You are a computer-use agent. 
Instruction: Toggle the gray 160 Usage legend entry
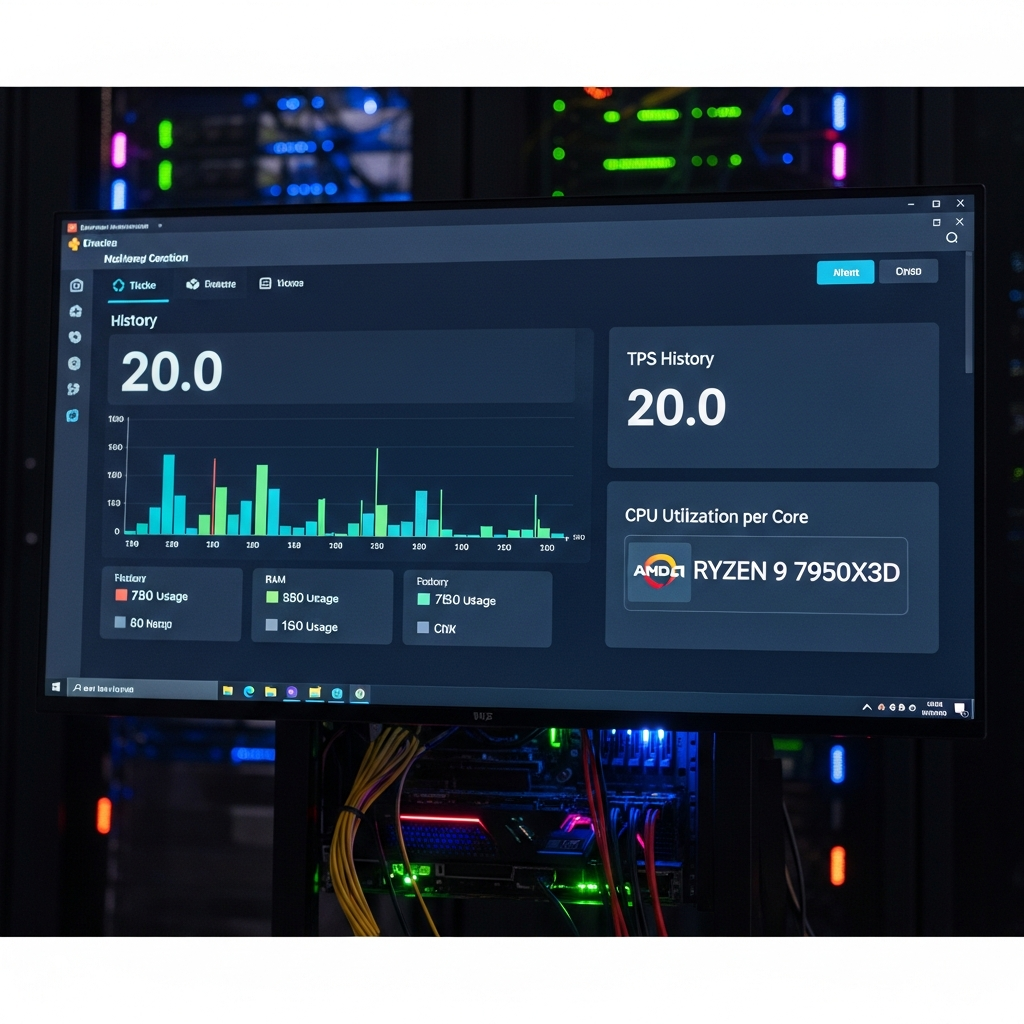(x=302, y=626)
